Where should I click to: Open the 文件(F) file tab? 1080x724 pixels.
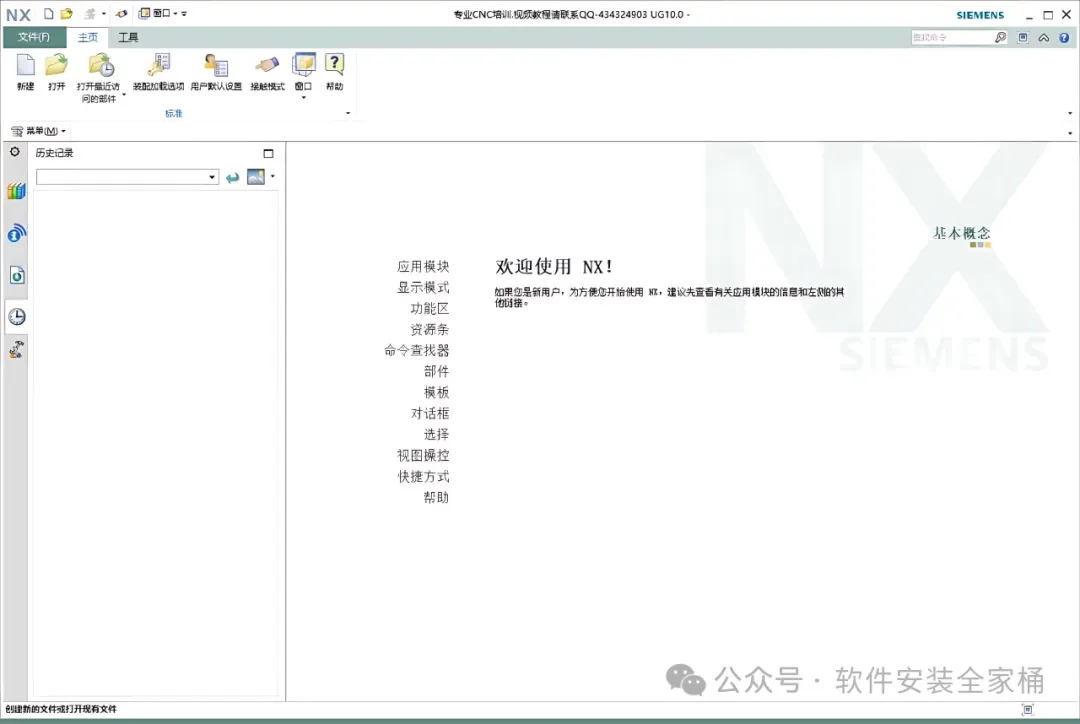[x=34, y=37]
